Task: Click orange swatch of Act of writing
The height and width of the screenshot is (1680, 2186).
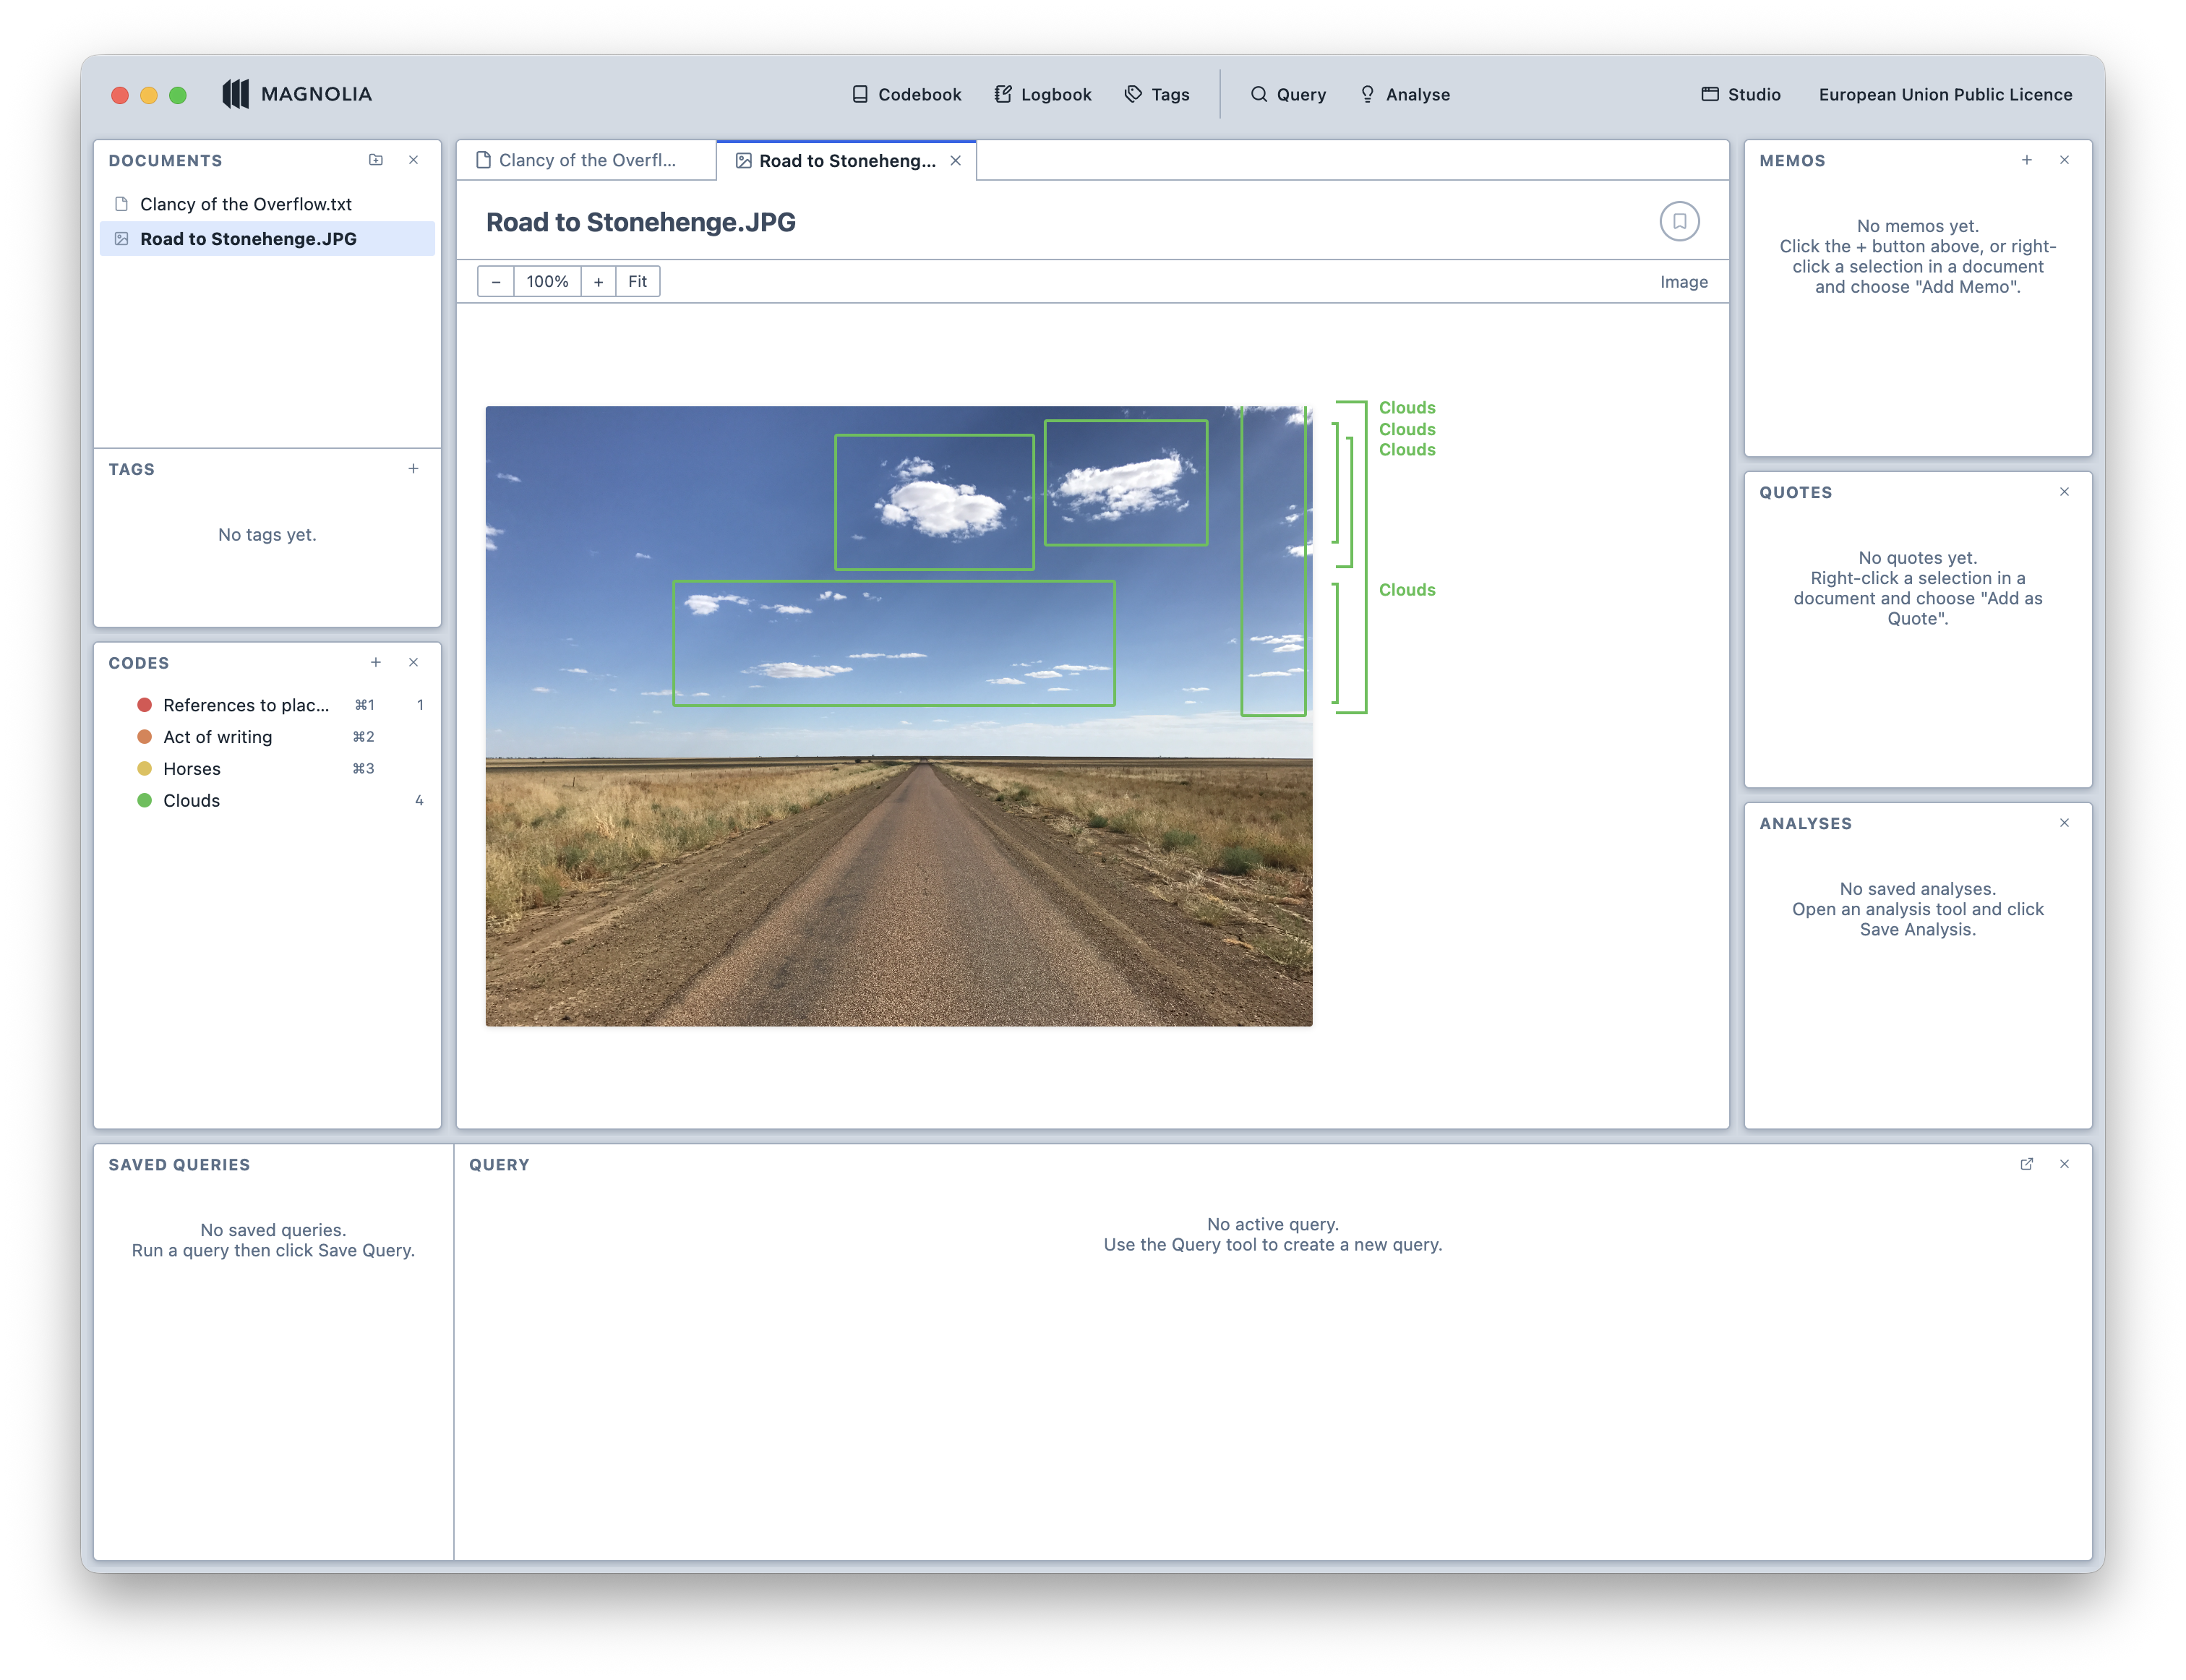Action: tap(144, 737)
